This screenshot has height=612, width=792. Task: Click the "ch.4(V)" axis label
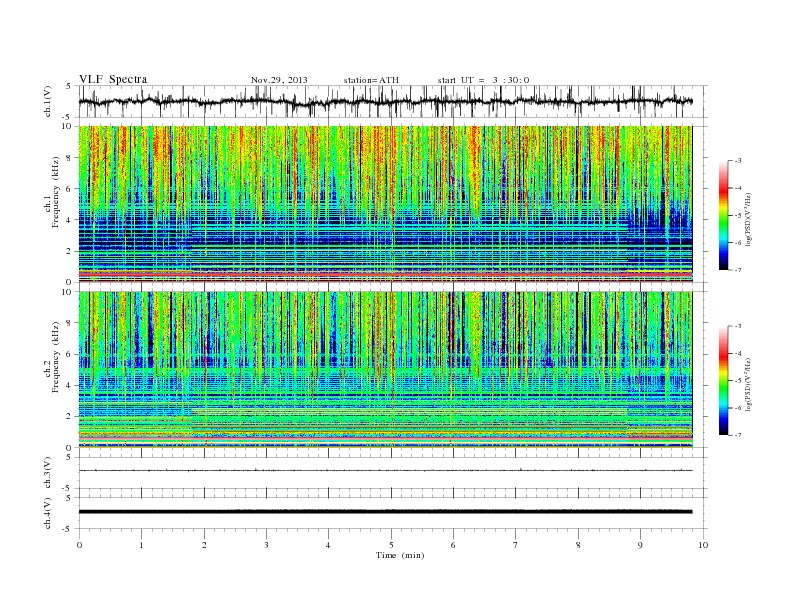click(48, 513)
